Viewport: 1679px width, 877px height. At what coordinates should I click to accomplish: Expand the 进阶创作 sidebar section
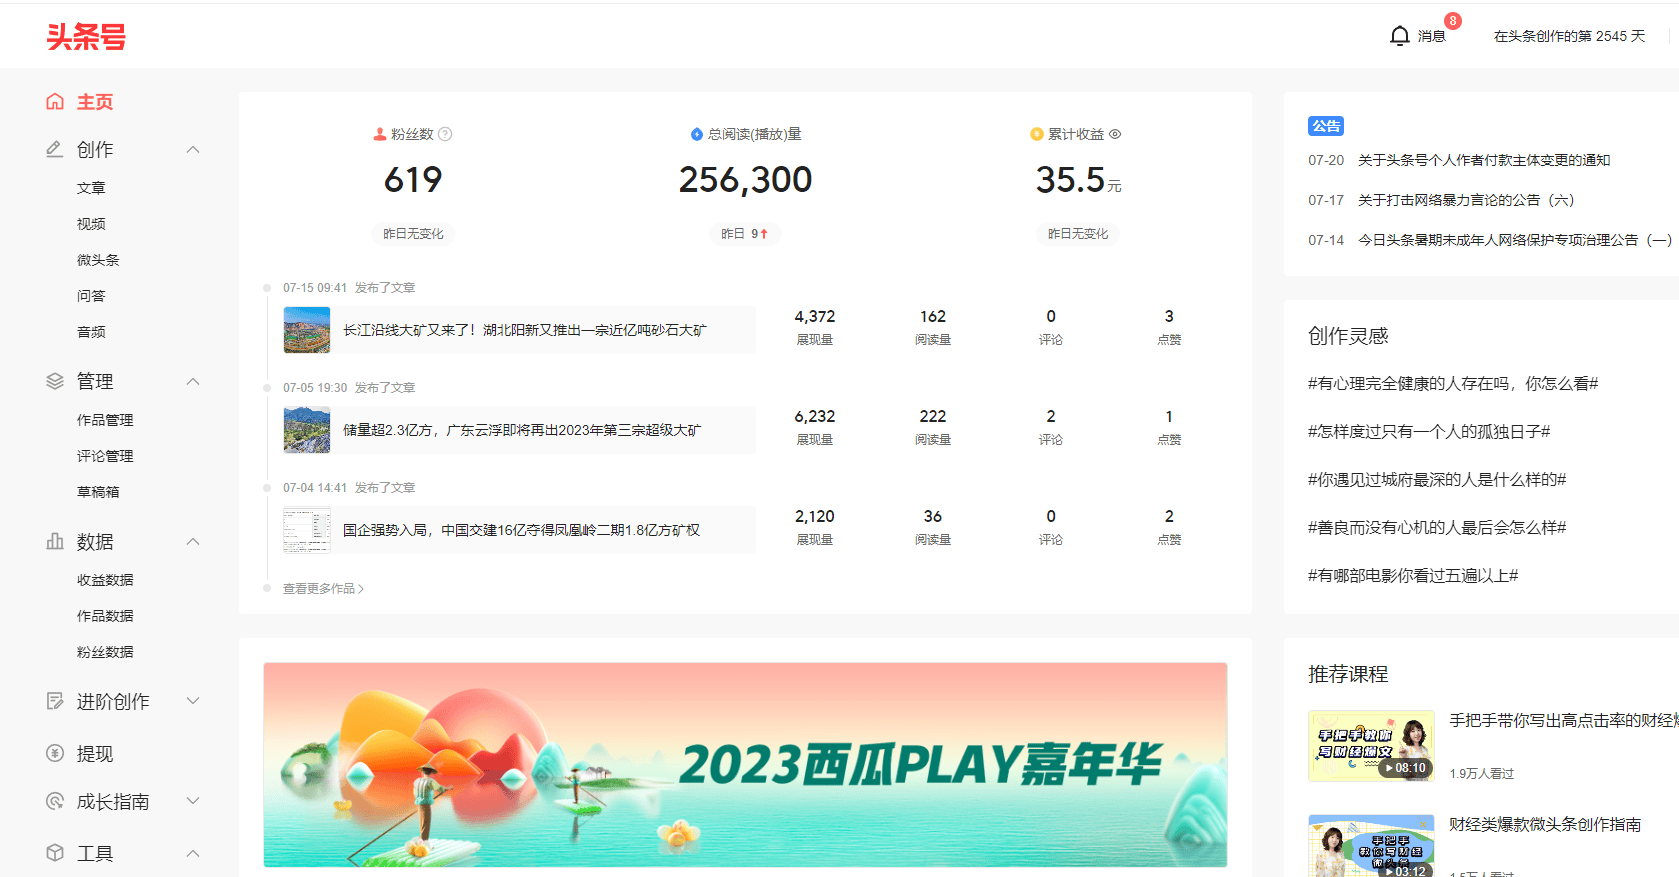193,701
